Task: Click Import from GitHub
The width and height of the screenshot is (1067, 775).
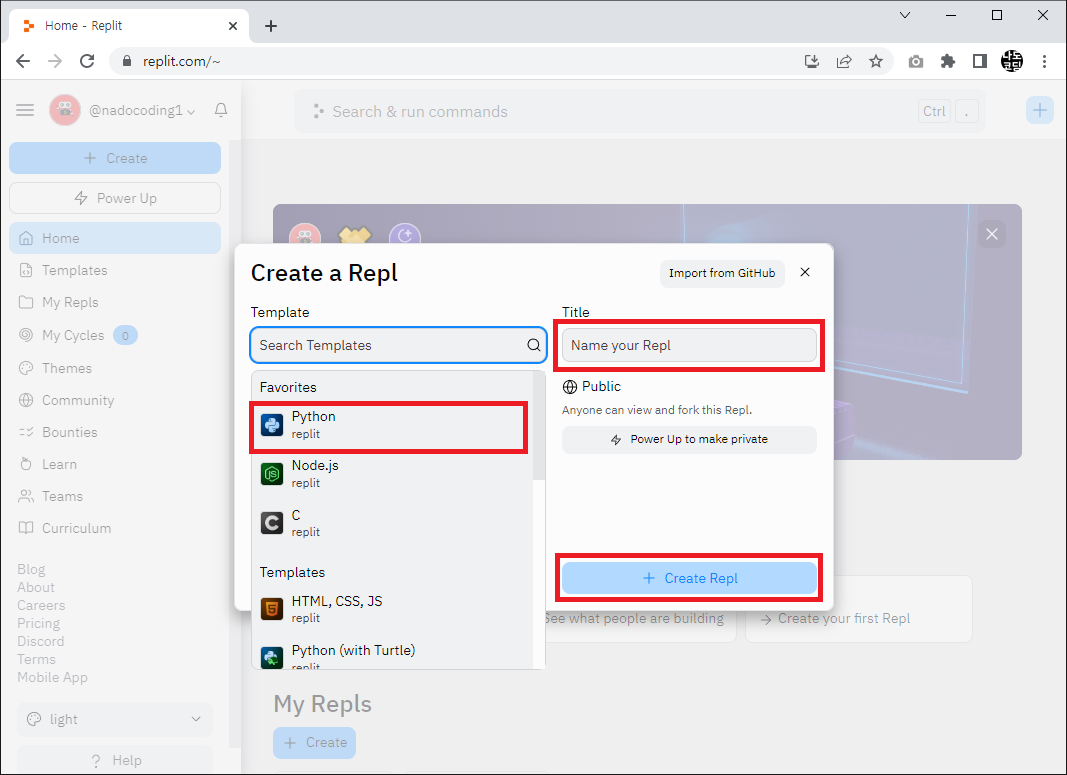Action: [722, 273]
